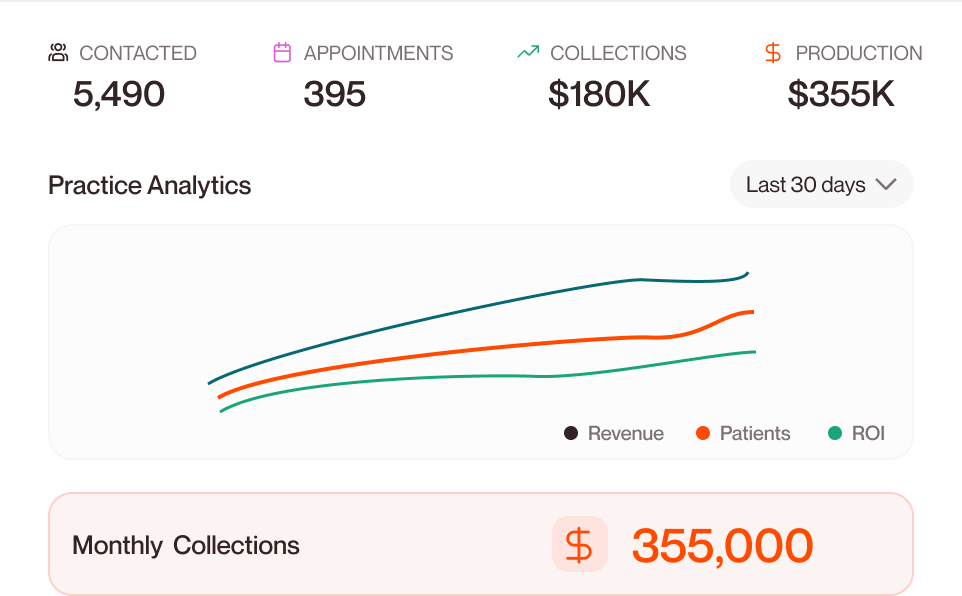The width and height of the screenshot is (962, 596).
Task: Expand the Practice Analytics date filter
Action: pyautogui.click(x=820, y=184)
